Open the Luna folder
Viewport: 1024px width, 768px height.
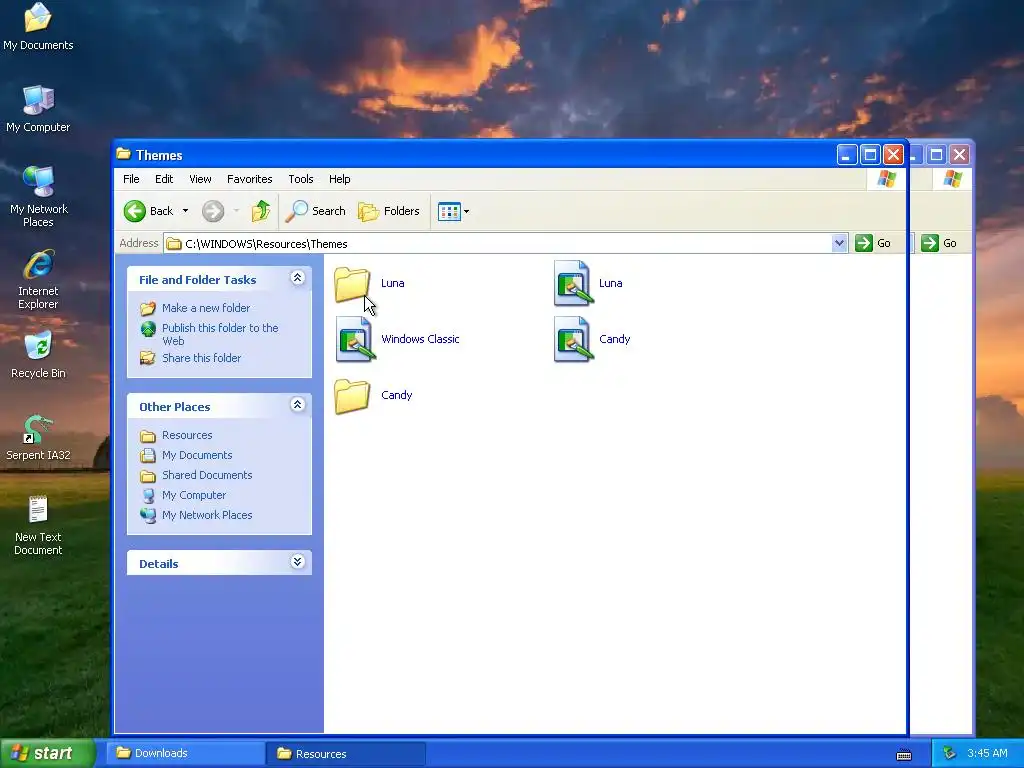coord(369,283)
